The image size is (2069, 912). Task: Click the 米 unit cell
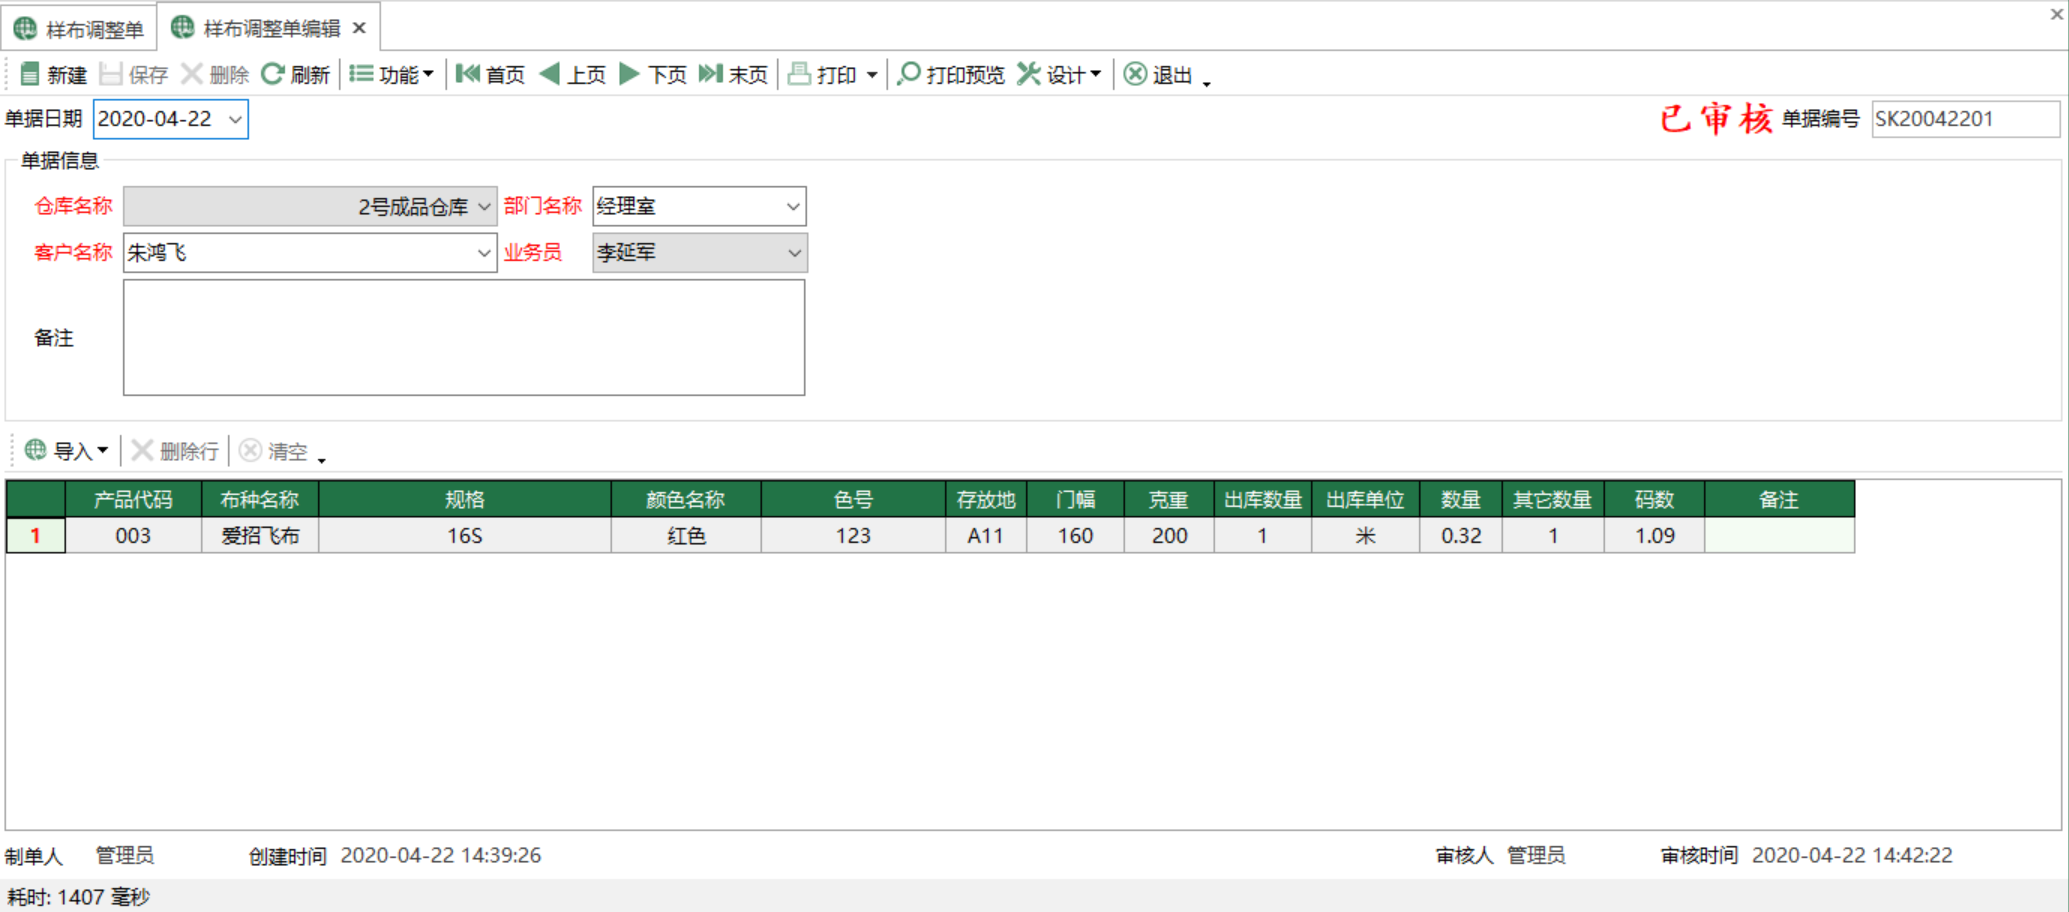tap(1366, 536)
